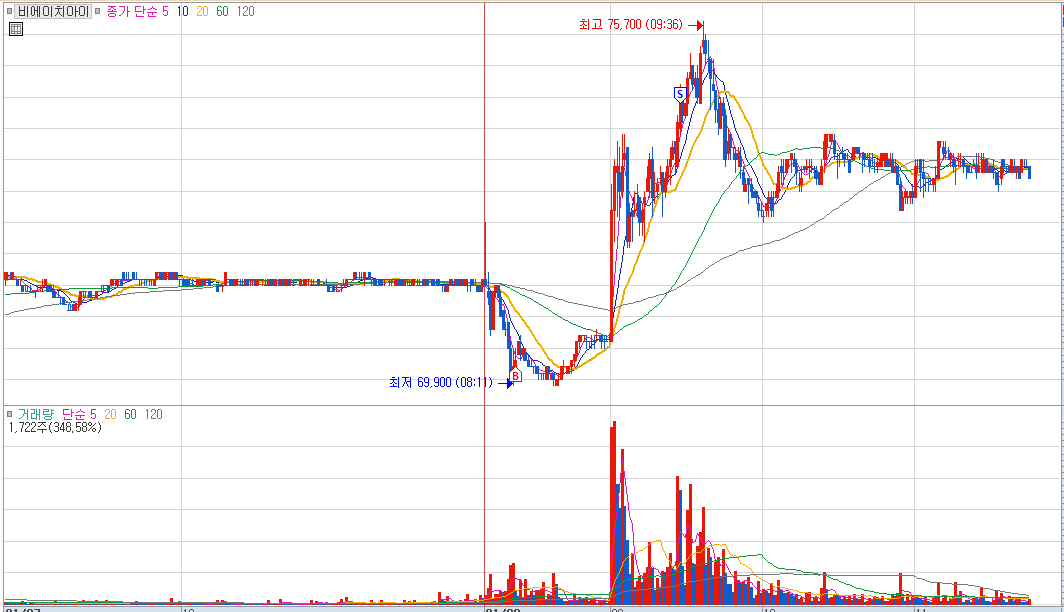Click the 최고 75,700 (09:36) high label

pos(630,24)
